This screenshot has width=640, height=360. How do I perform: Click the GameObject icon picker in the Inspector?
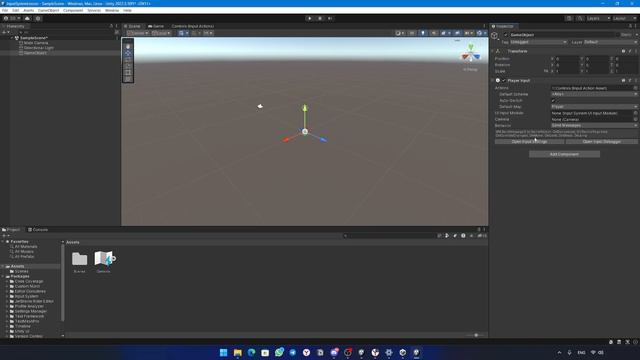pos(495,36)
